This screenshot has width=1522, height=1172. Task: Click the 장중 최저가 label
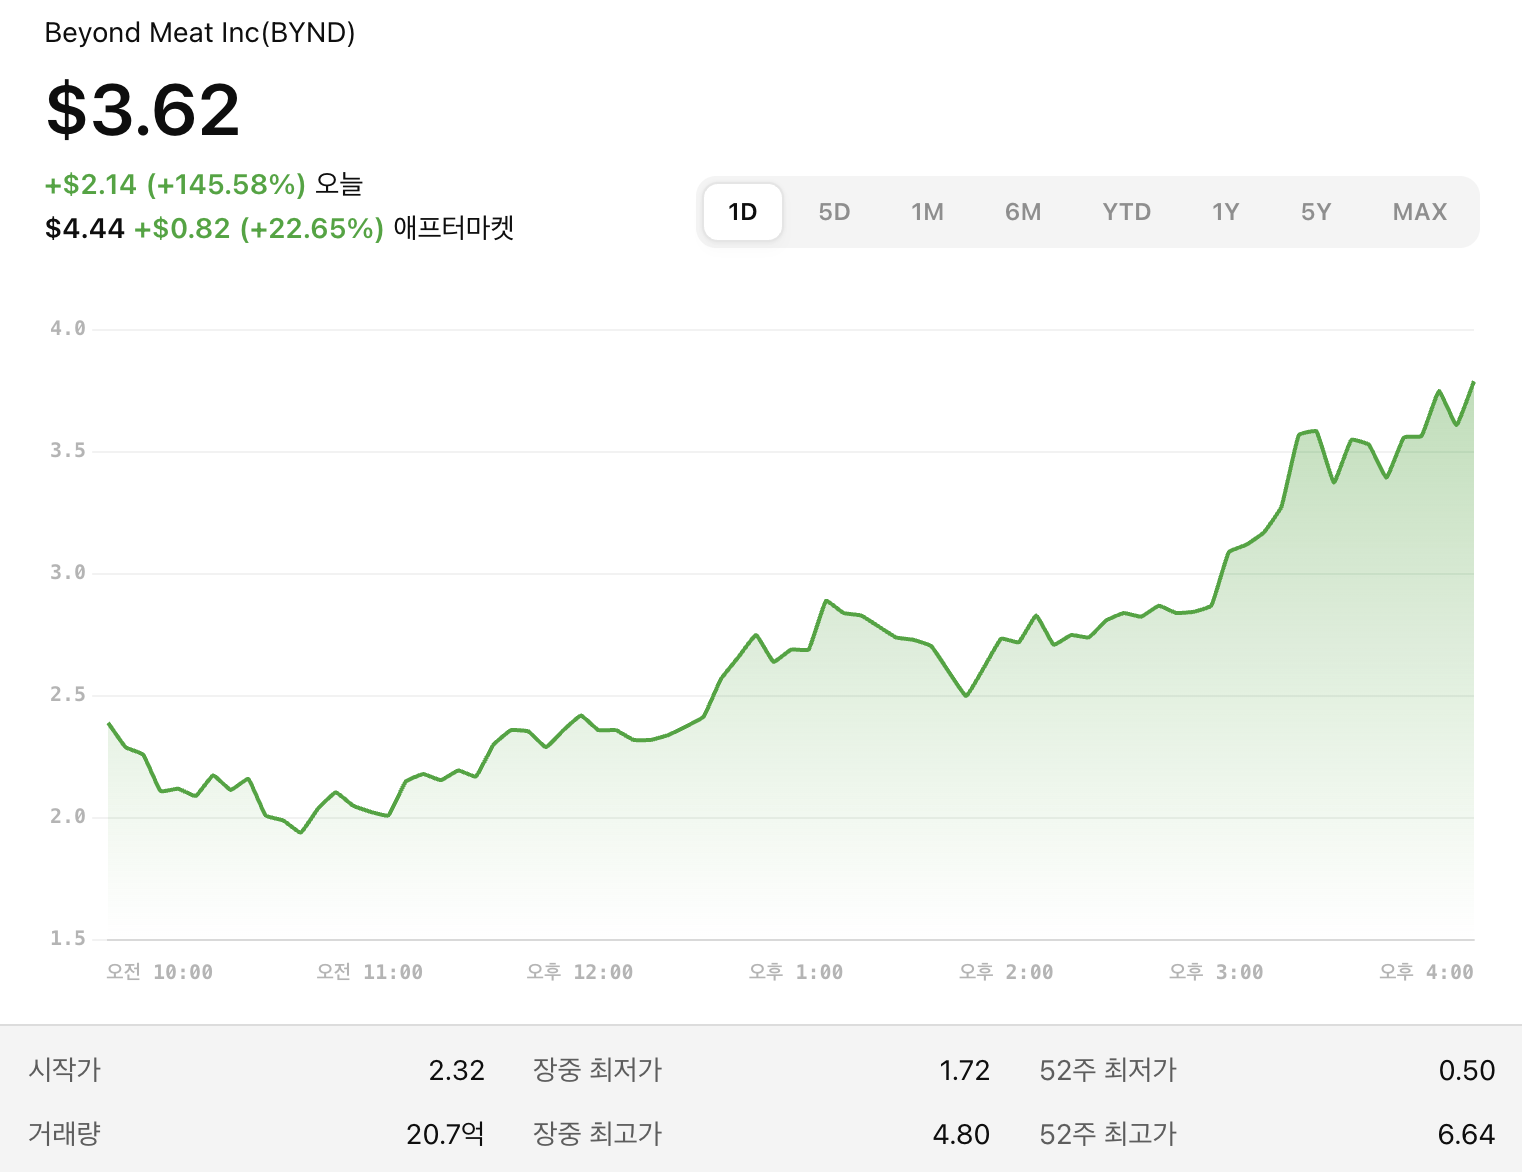point(598,1070)
